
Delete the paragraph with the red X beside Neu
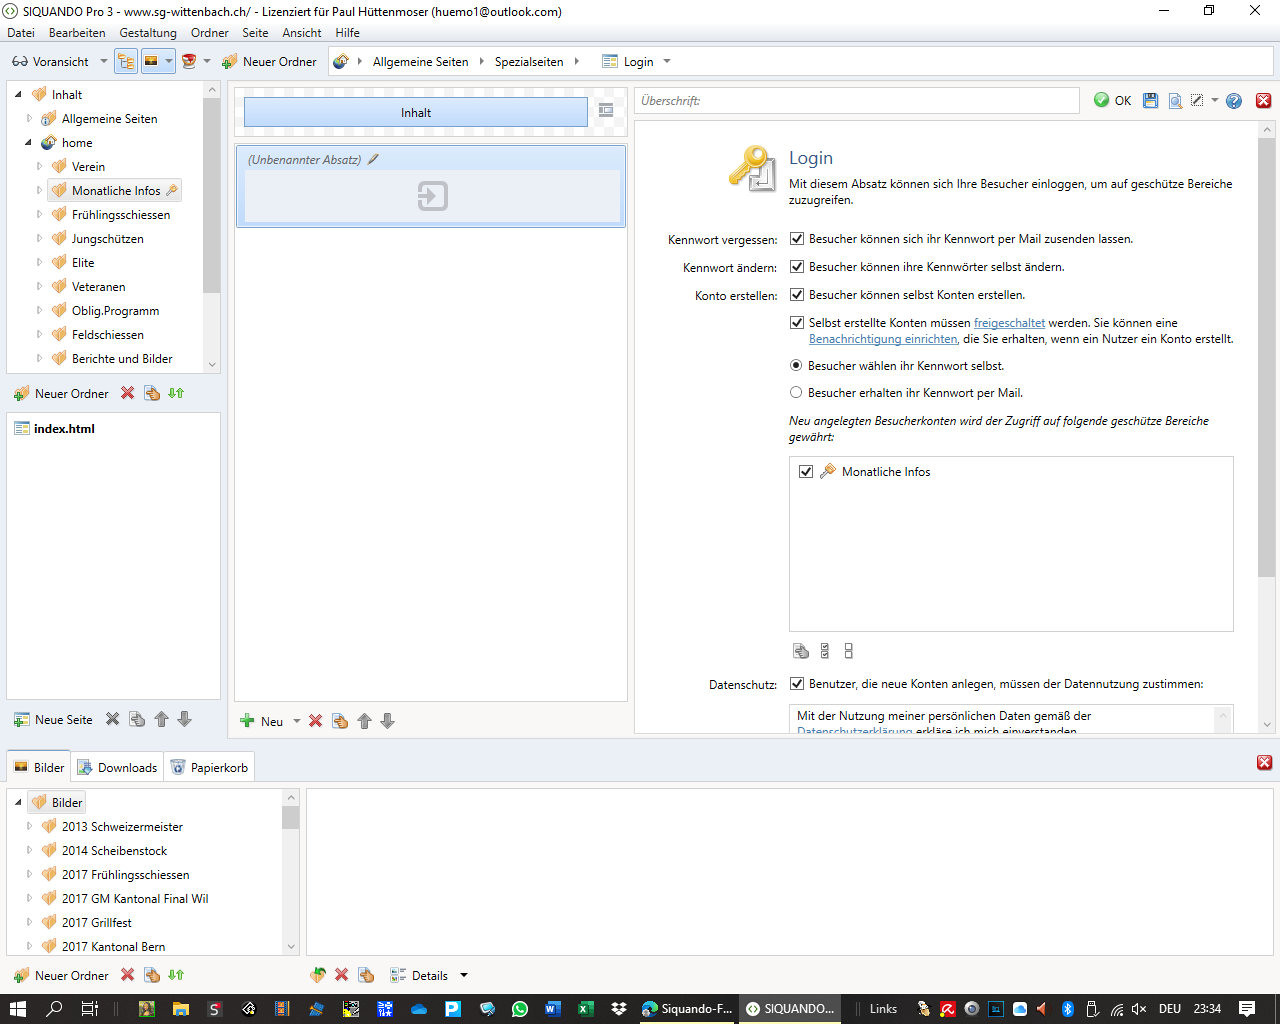[315, 721]
